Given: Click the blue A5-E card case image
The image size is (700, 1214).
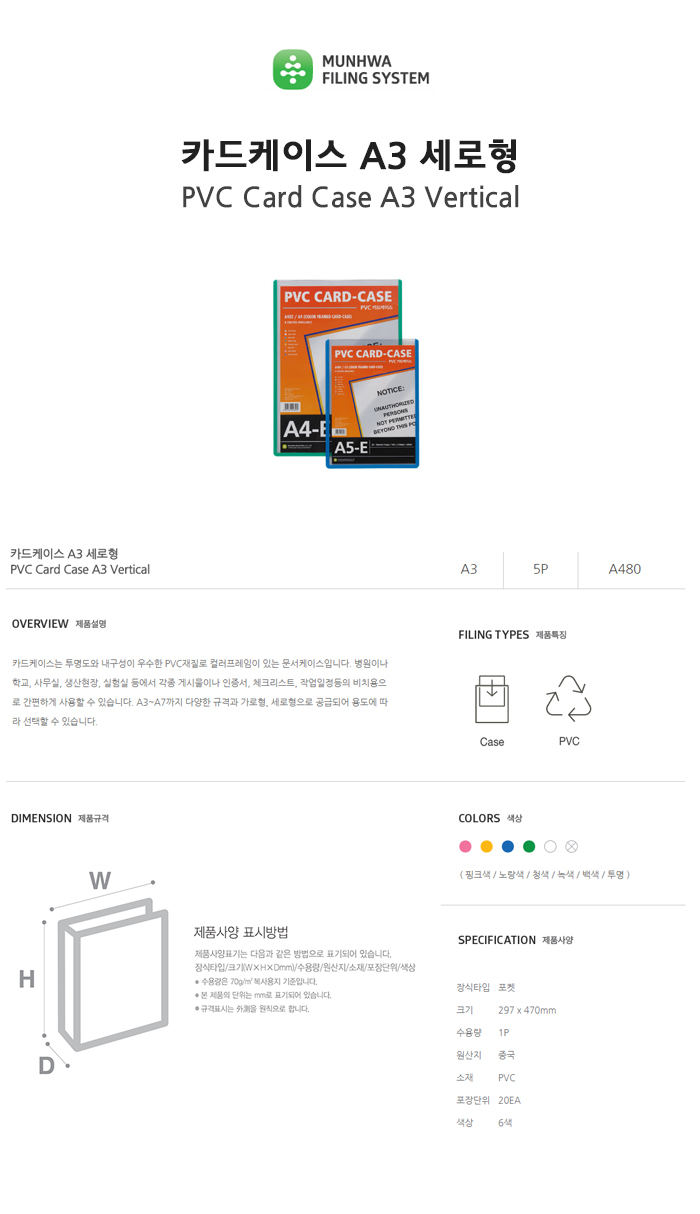Looking at the screenshot, I should coord(372,403).
